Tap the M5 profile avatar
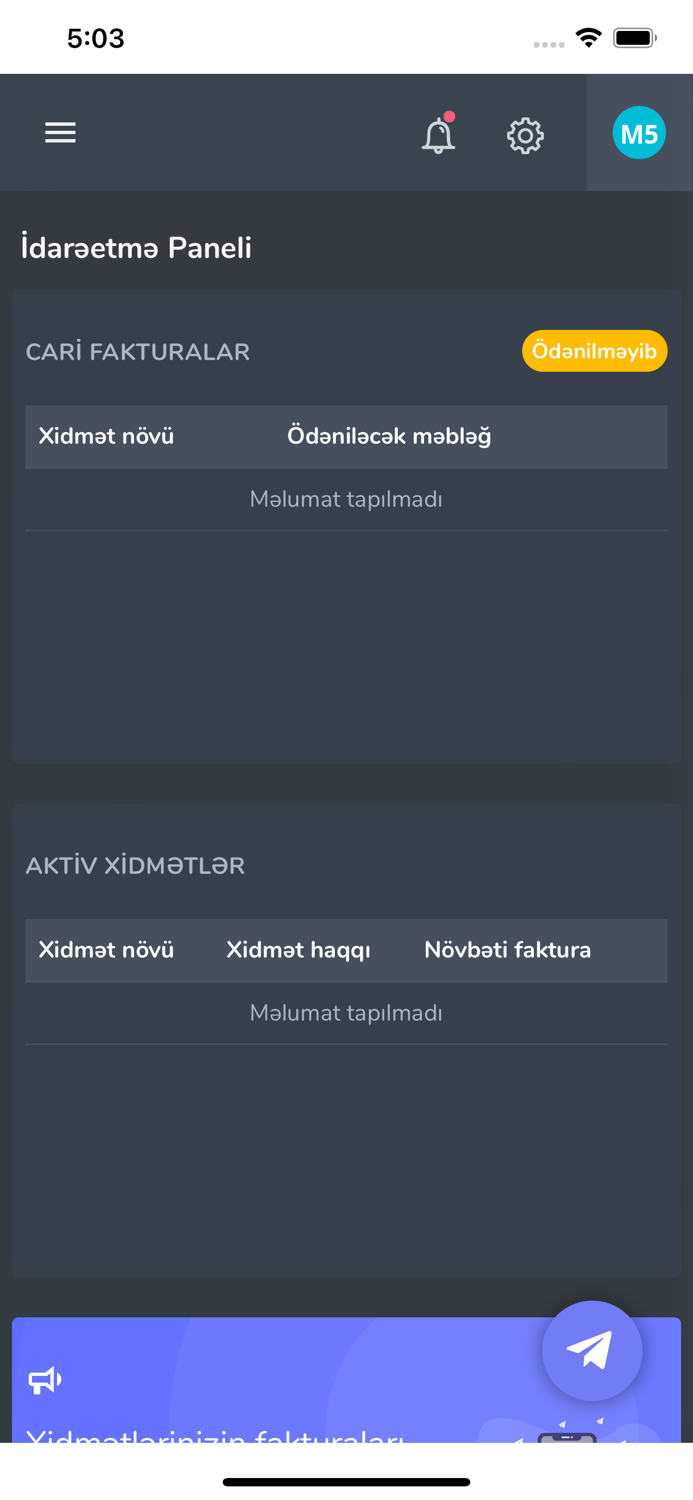This screenshot has width=693, height=1500. [639, 131]
